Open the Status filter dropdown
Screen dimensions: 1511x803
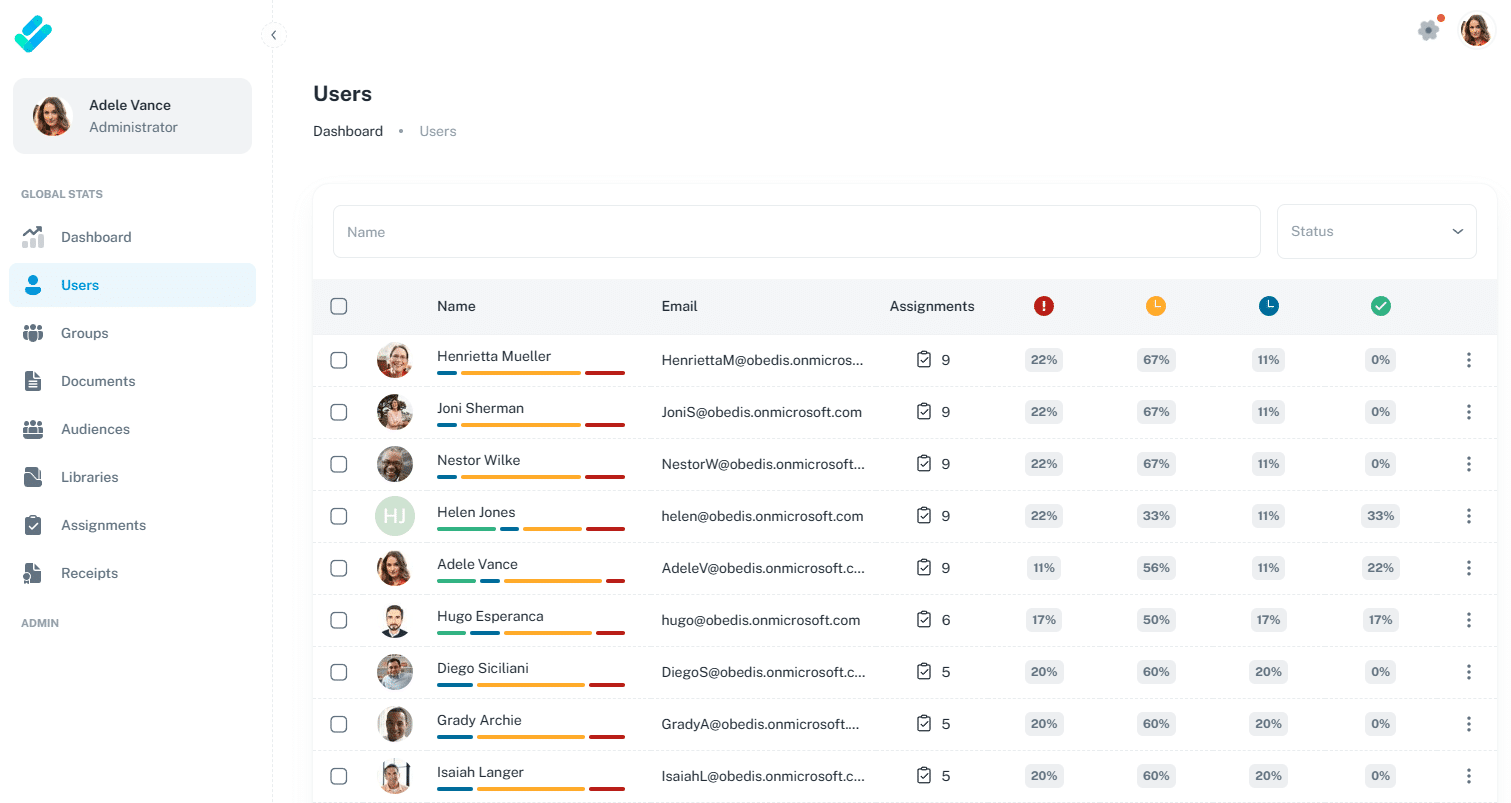(x=1376, y=232)
